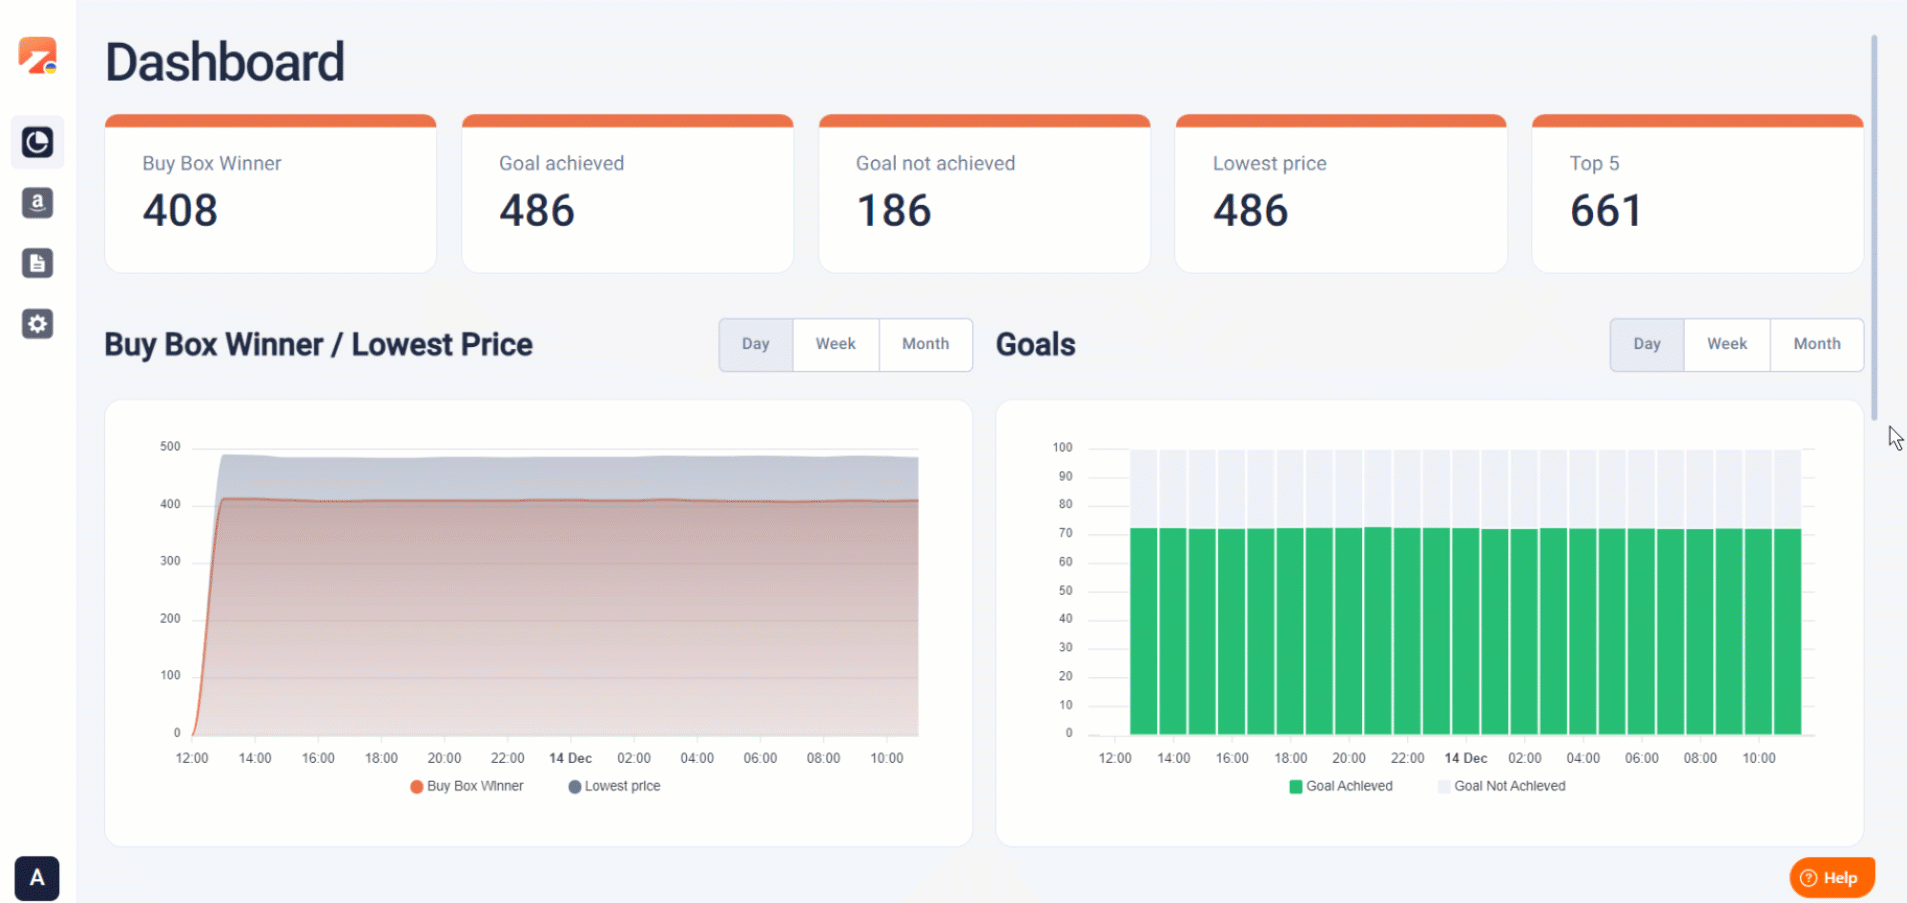Image resolution: width=1907 pixels, height=903 pixels.
Task: Toggle Buy Box Winner legend series
Action: pyautogui.click(x=467, y=786)
